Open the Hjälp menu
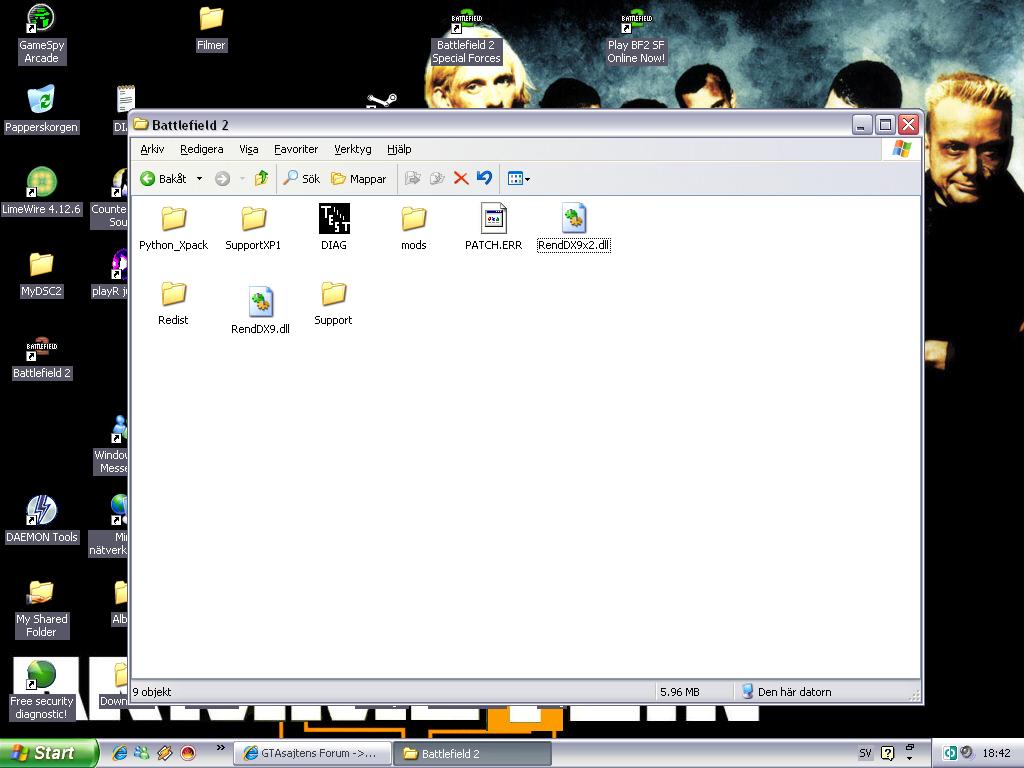1024x768 pixels. click(x=399, y=150)
